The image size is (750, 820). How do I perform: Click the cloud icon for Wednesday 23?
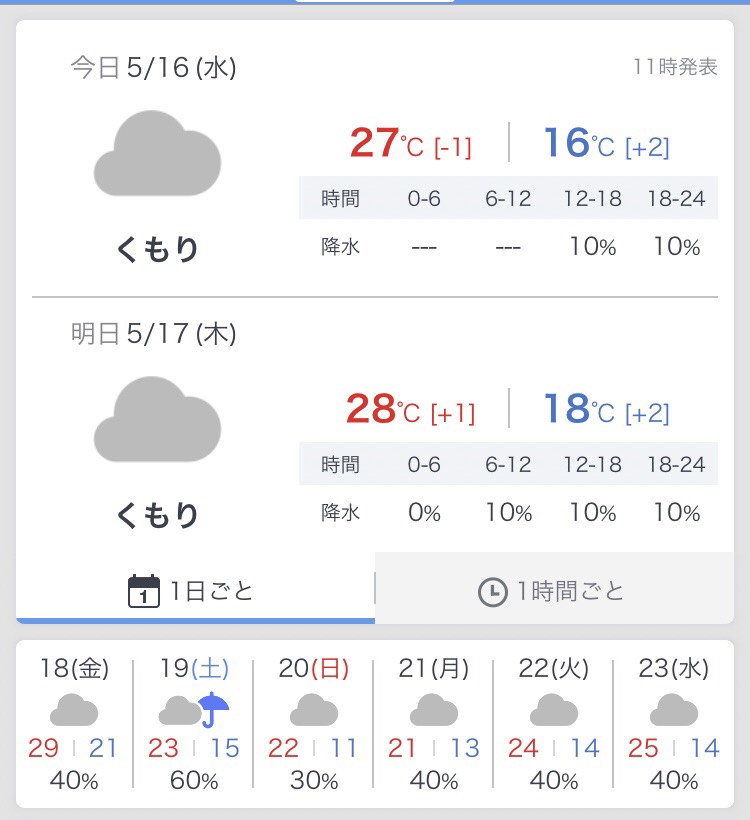click(674, 710)
